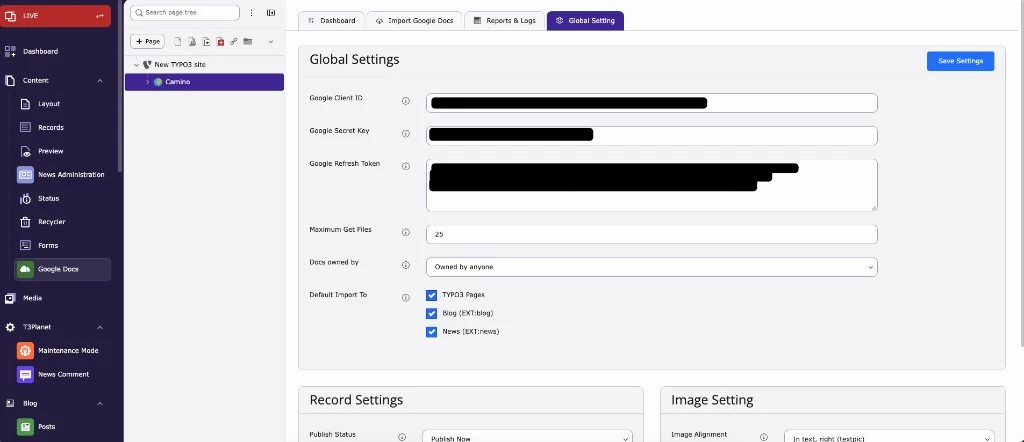Open the Docs owned by dropdown

pyautogui.click(x=652, y=267)
